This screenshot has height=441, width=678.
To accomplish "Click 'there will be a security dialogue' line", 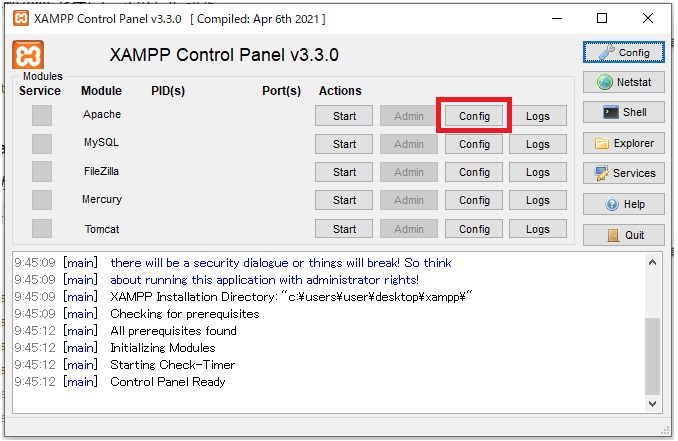I will (281, 263).
